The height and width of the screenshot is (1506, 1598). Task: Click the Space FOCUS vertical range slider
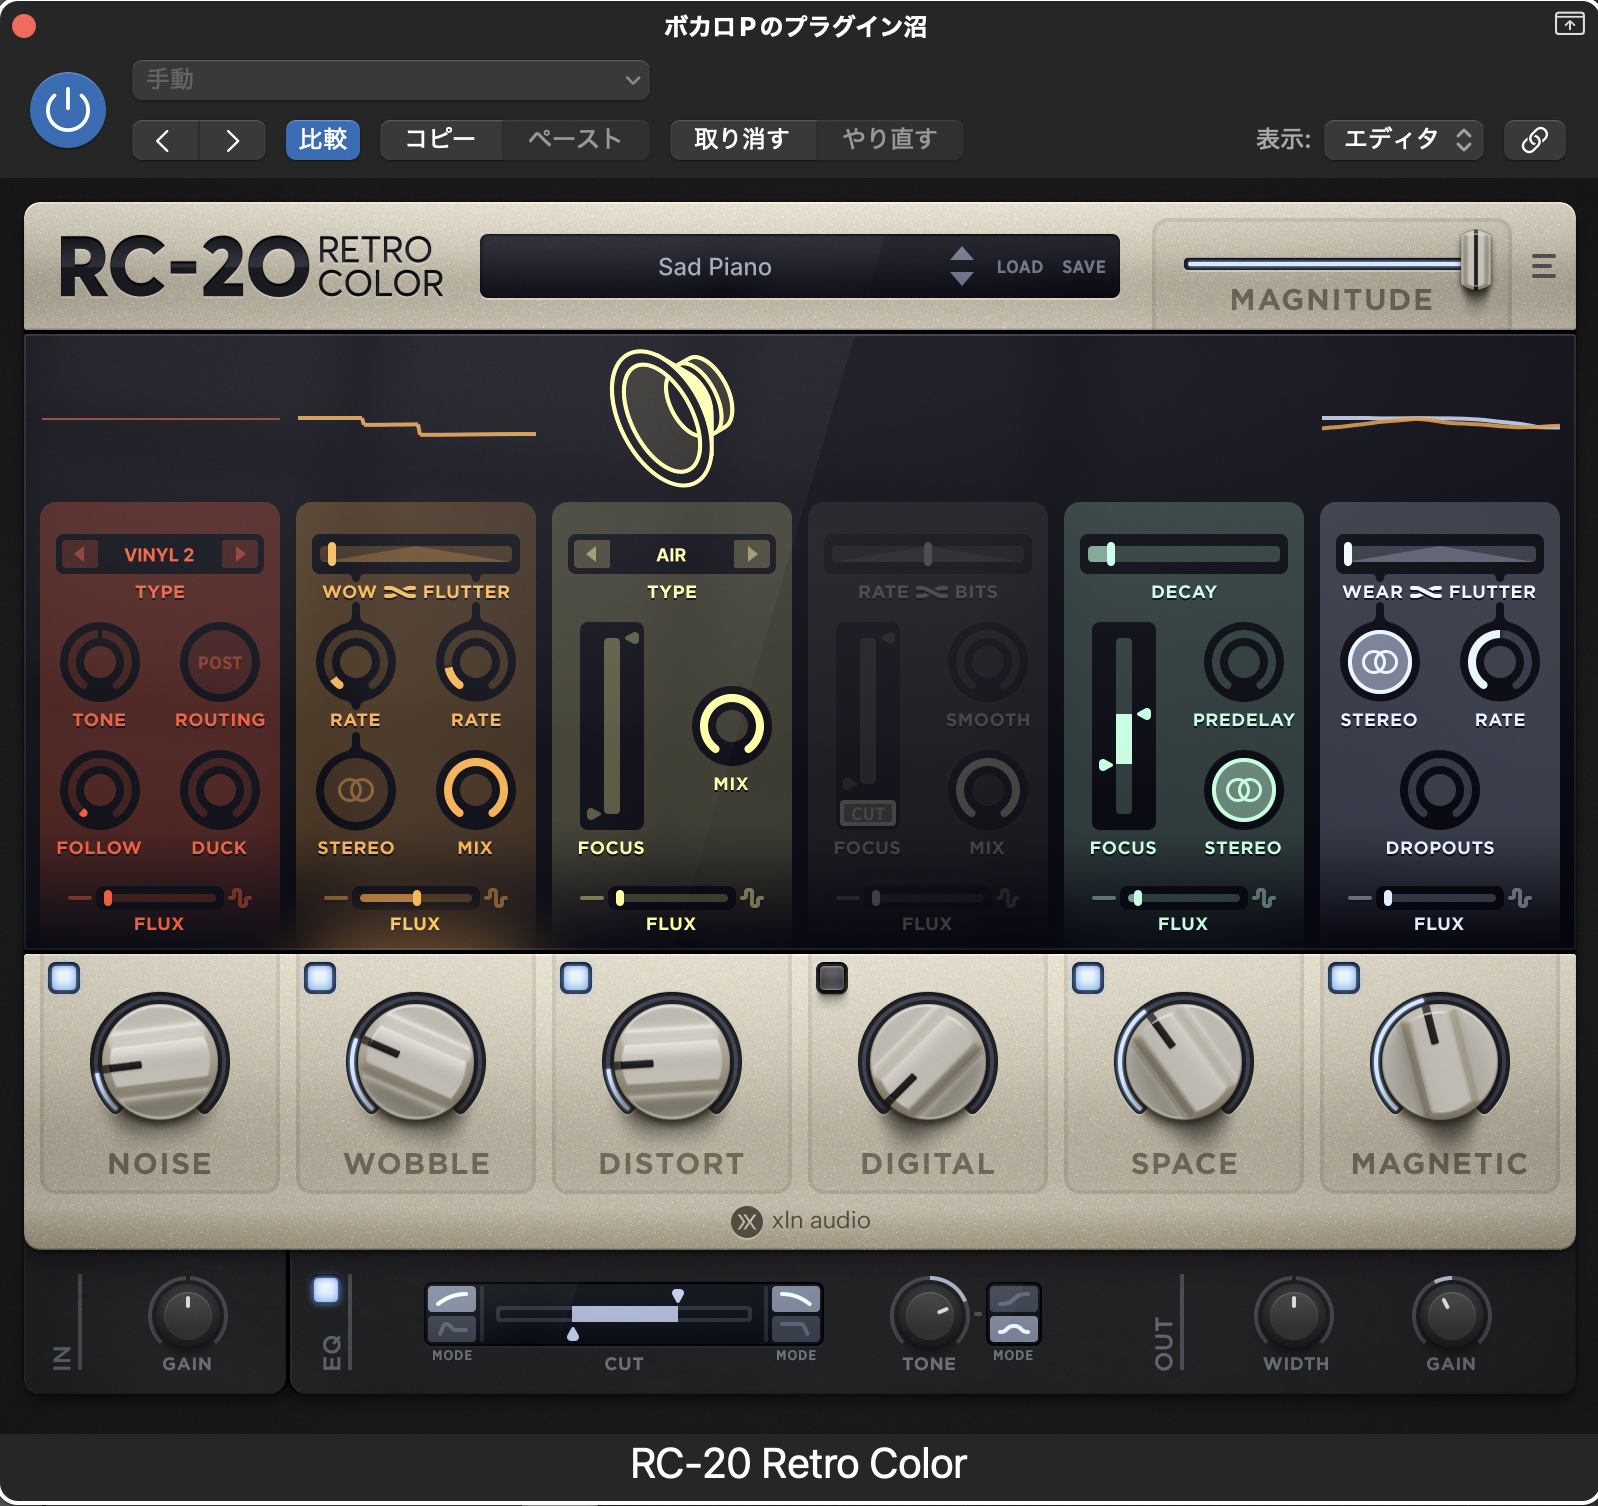click(x=1124, y=726)
